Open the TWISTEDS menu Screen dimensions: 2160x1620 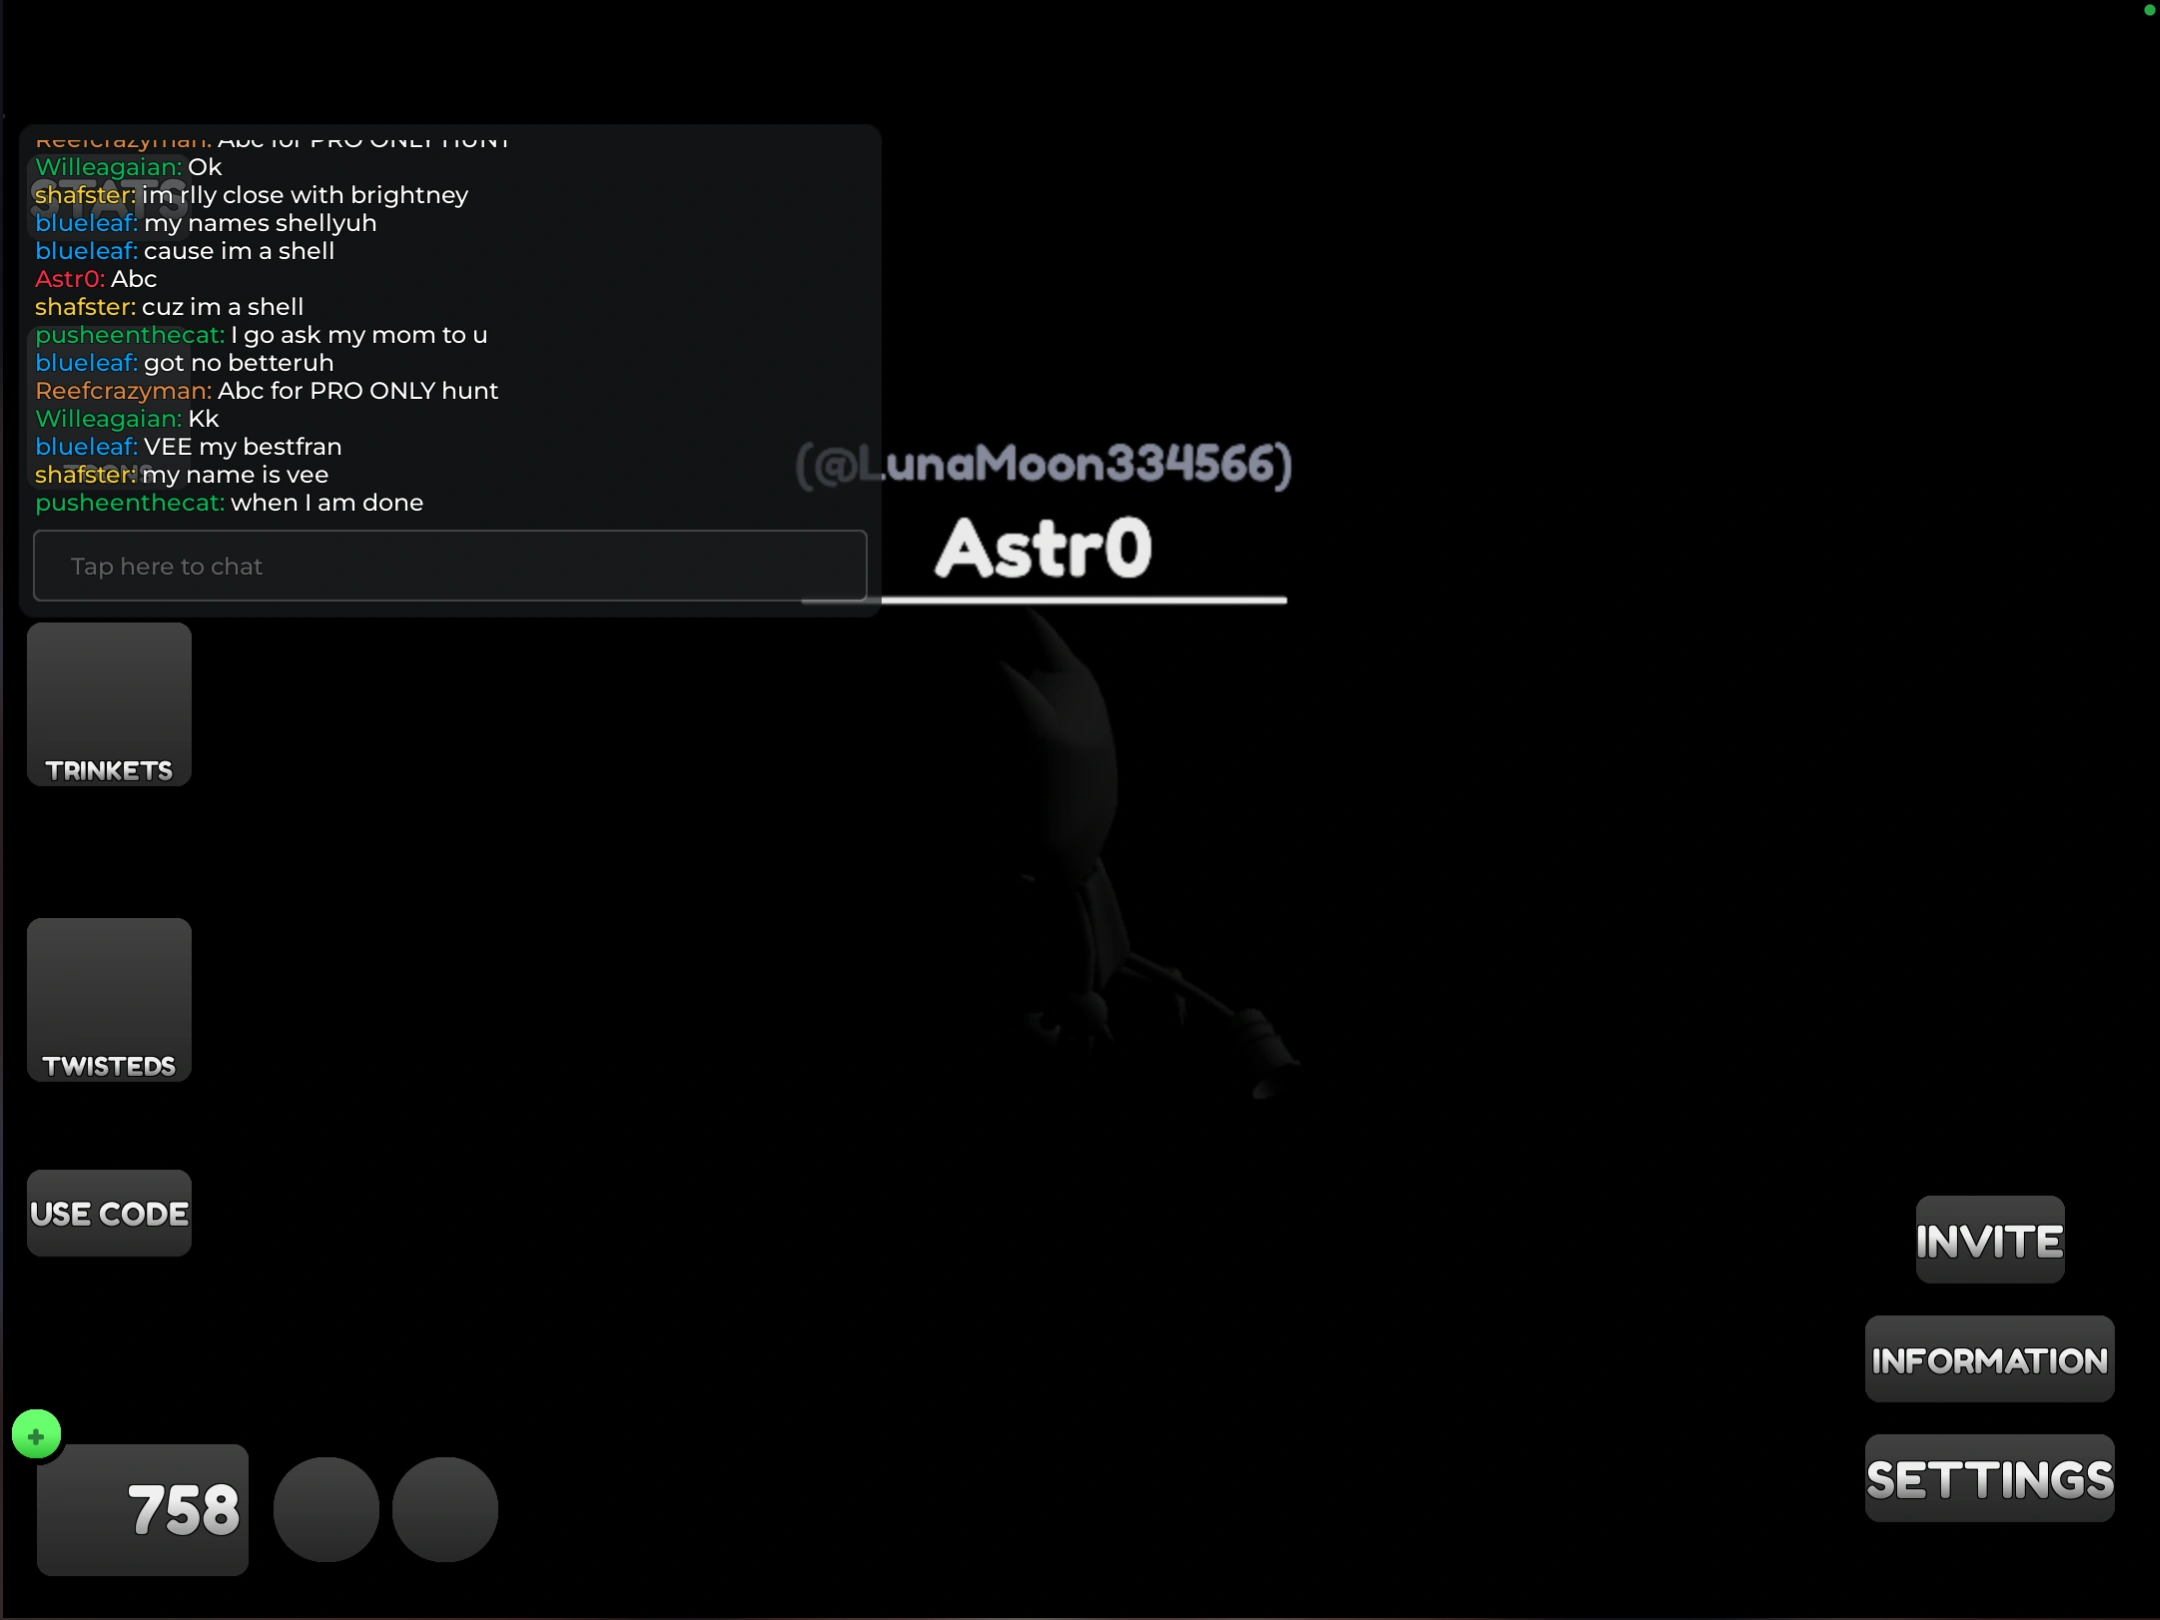coord(109,999)
